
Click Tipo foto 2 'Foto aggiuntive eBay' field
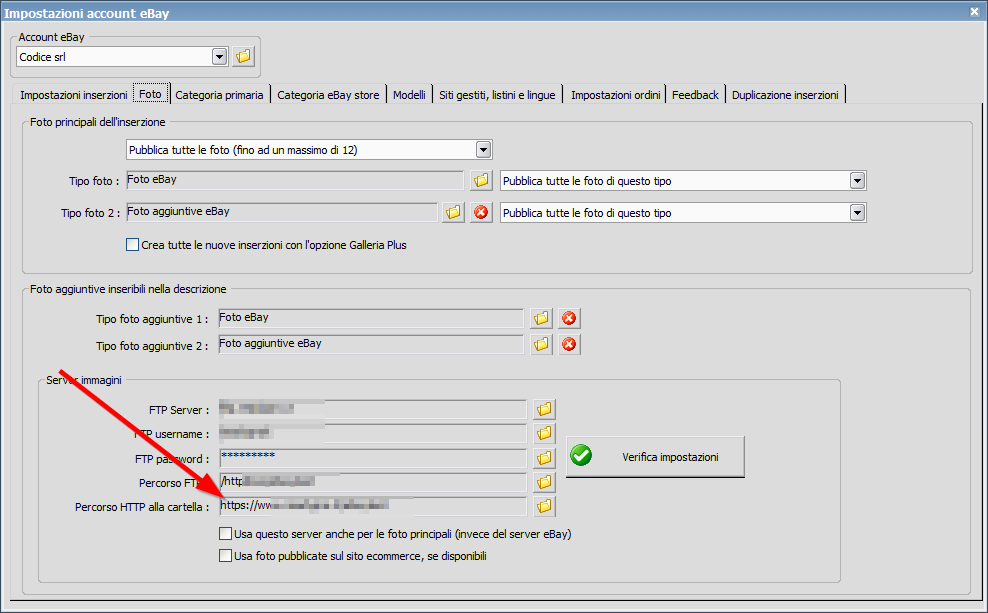[282, 212]
